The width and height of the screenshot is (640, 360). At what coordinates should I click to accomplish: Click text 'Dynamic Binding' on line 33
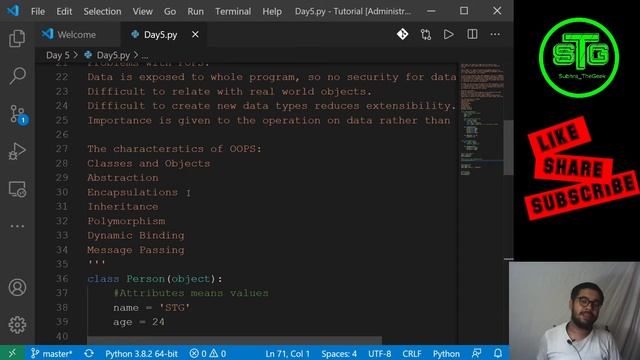point(136,236)
